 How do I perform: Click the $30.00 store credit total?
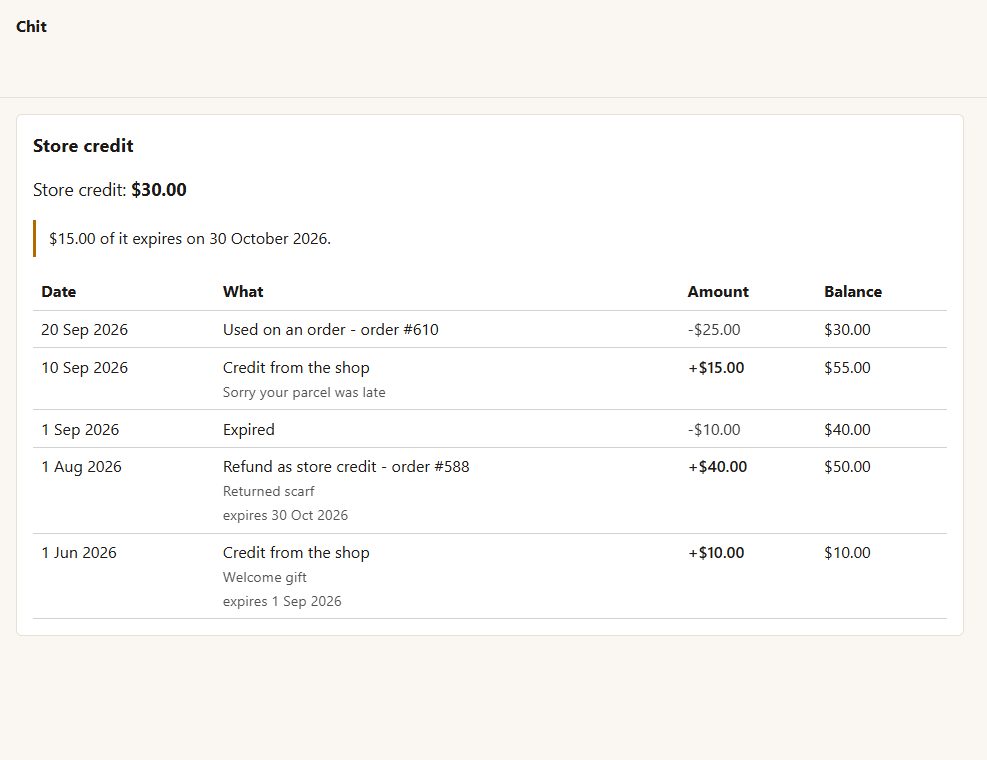[159, 190]
